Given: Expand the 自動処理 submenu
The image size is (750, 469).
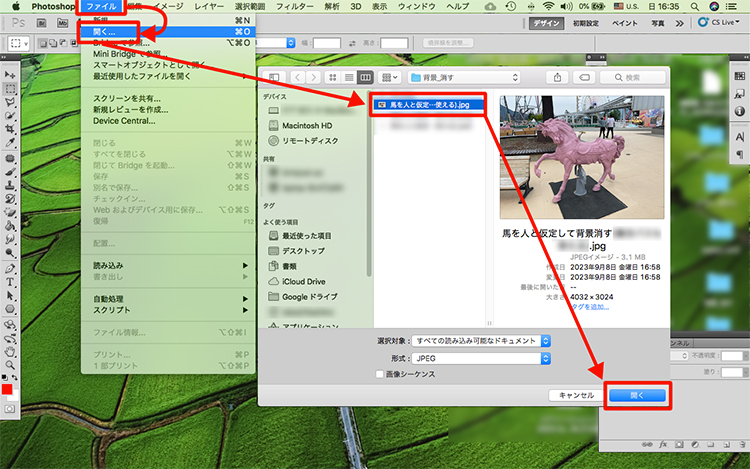Looking at the screenshot, I should [170, 299].
